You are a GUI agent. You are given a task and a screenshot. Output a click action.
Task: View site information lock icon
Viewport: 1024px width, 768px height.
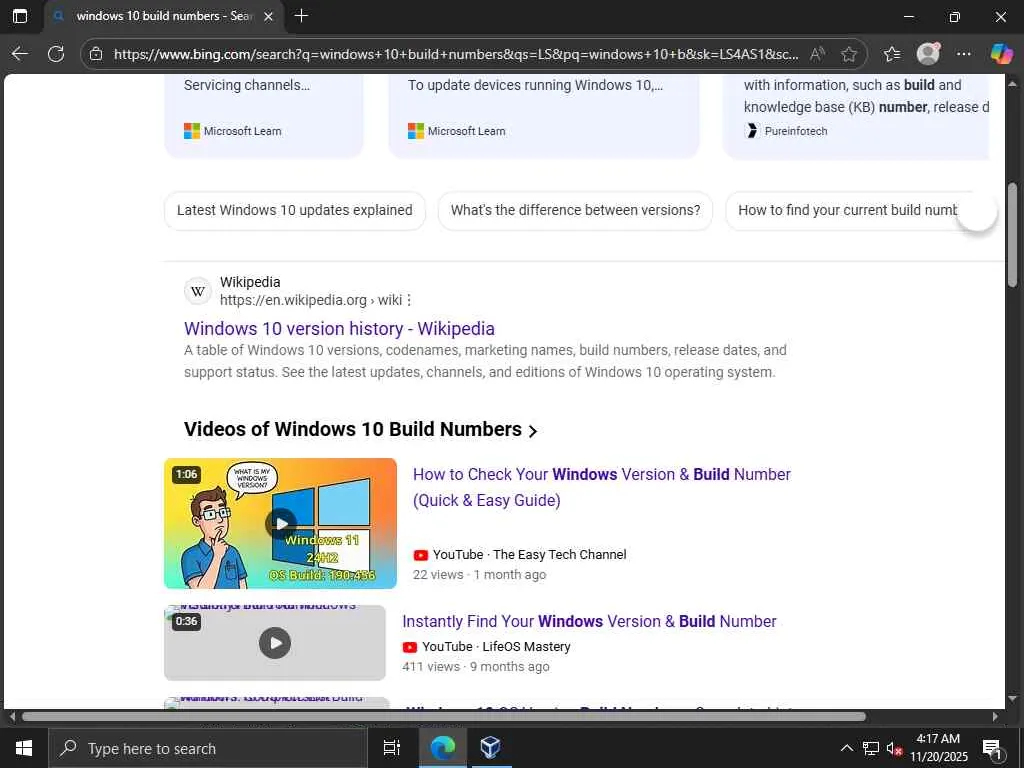(x=96, y=54)
